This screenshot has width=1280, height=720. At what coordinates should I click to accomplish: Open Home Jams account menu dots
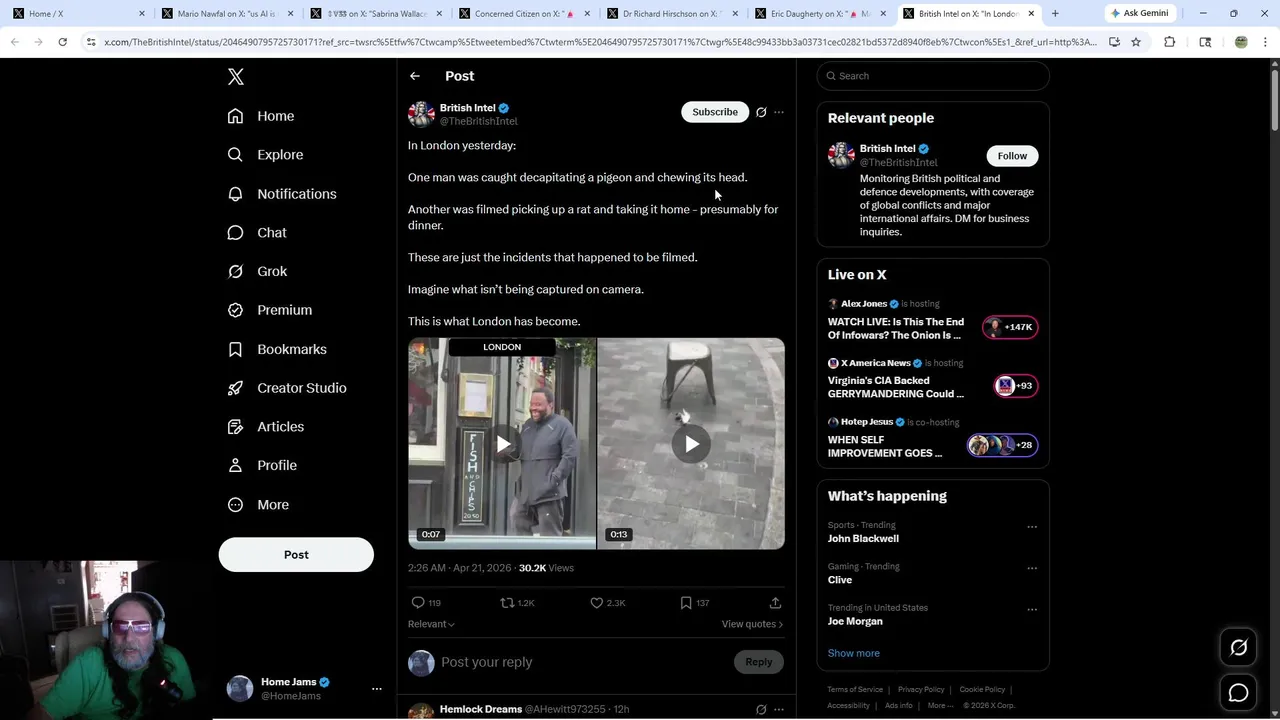pos(377,689)
